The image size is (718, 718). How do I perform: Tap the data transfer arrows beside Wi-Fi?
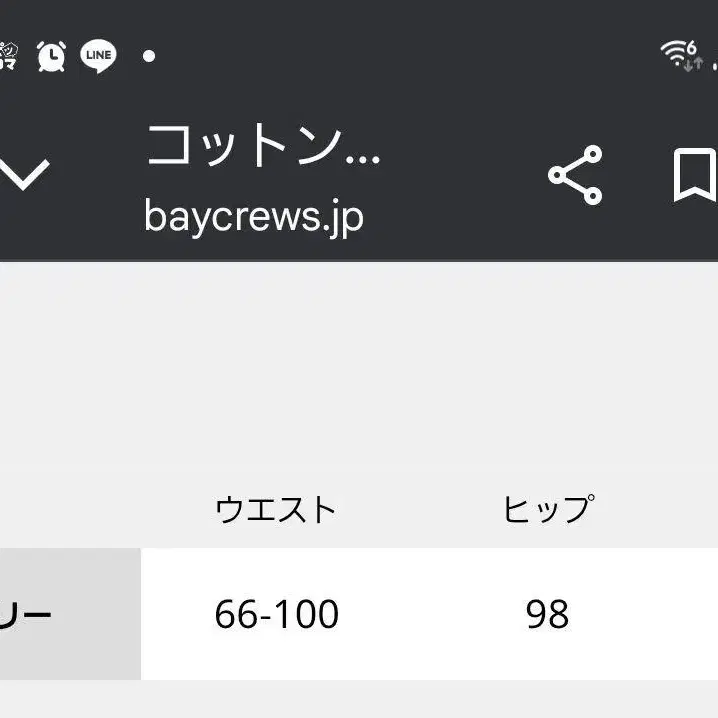pos(693,64)
